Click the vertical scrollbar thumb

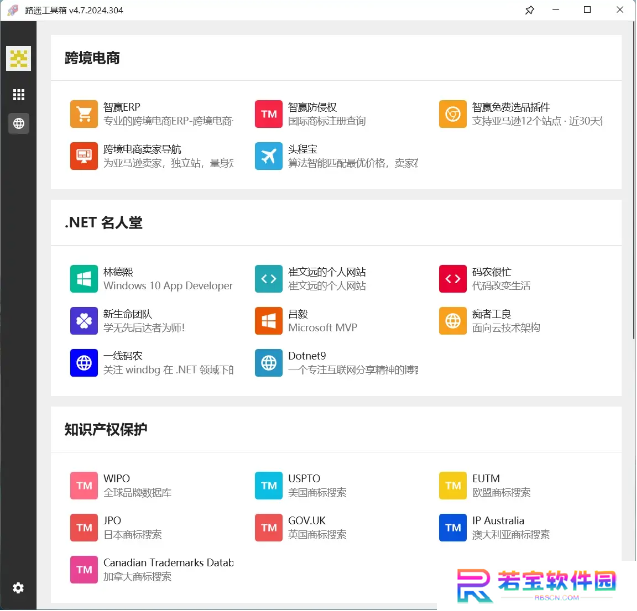(x=633, y=181)
